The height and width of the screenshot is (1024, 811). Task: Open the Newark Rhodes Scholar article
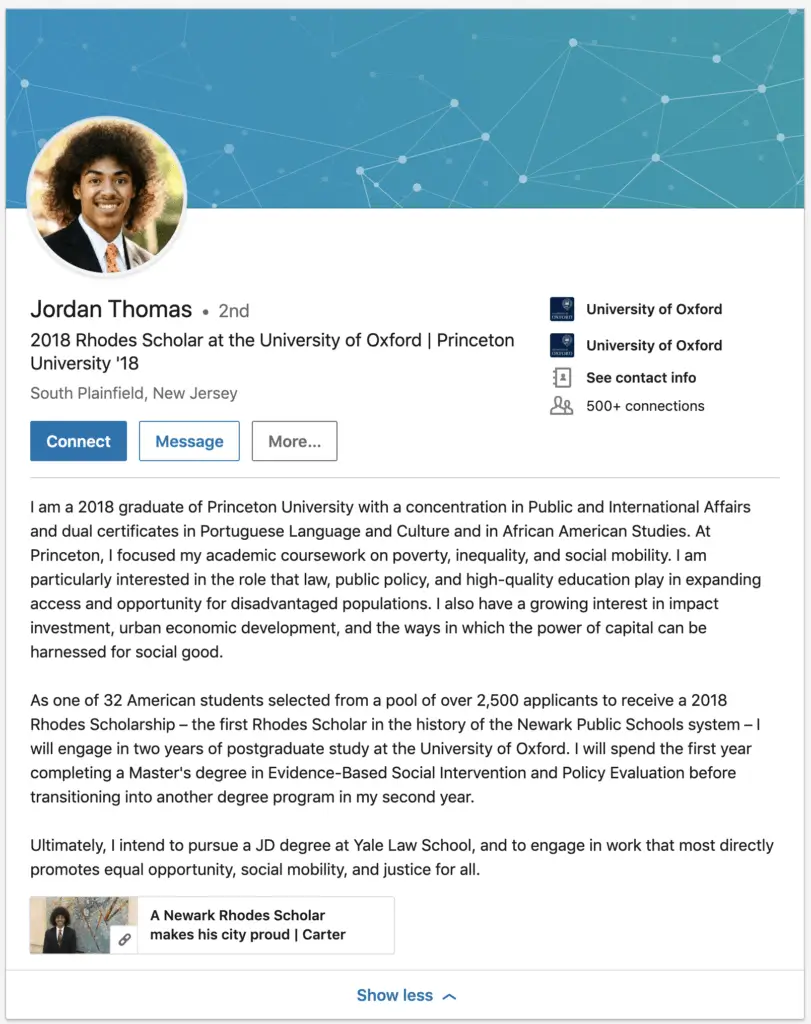click(x=250, y=925)
